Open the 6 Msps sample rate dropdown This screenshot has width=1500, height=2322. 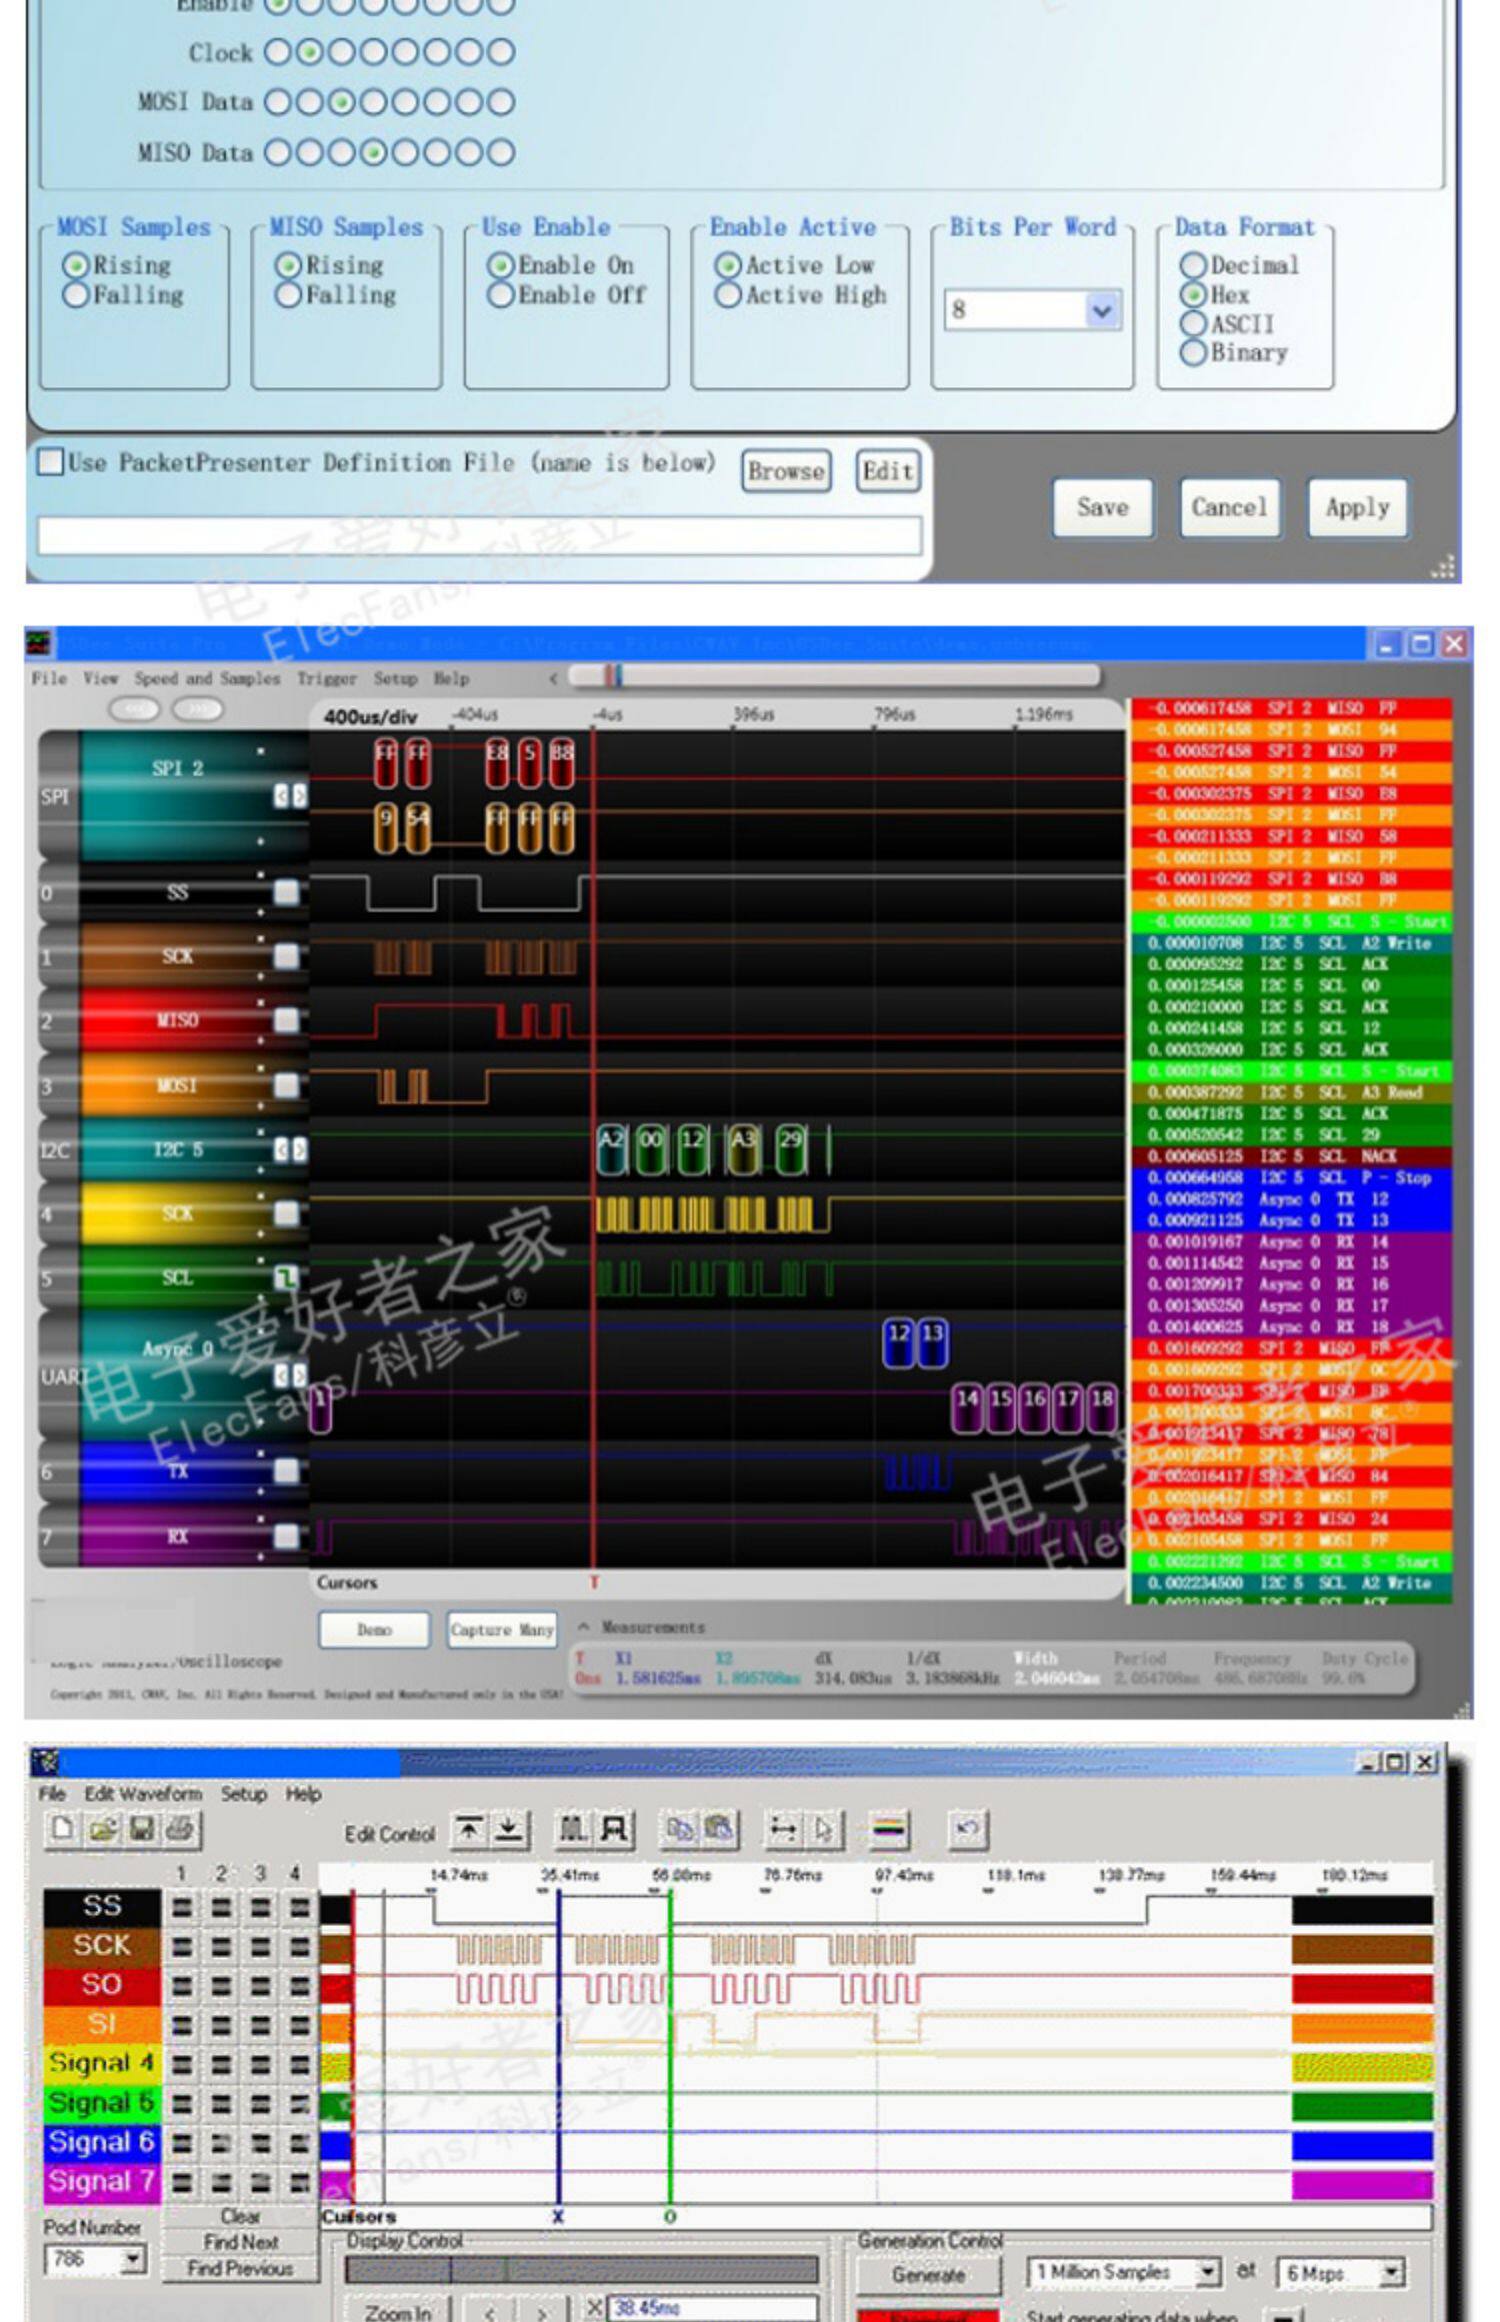coord(1391,2273)
